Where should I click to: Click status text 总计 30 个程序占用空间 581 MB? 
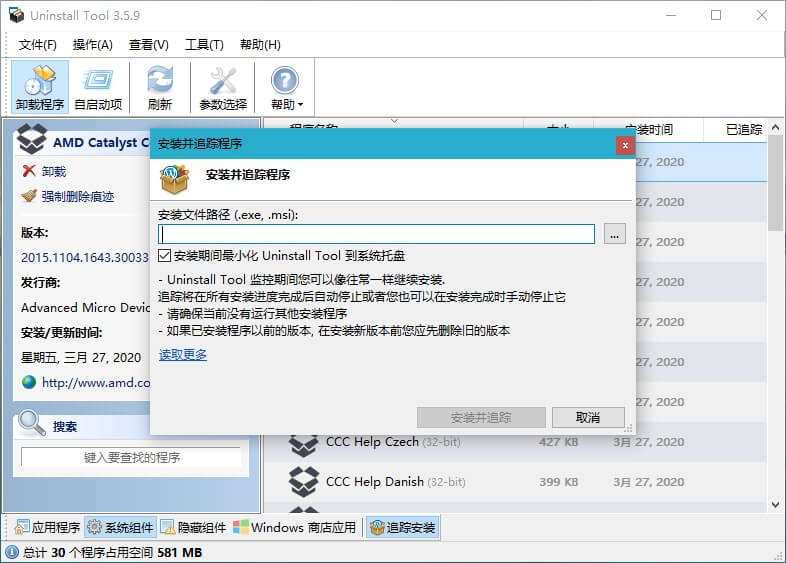pos(112,552)
